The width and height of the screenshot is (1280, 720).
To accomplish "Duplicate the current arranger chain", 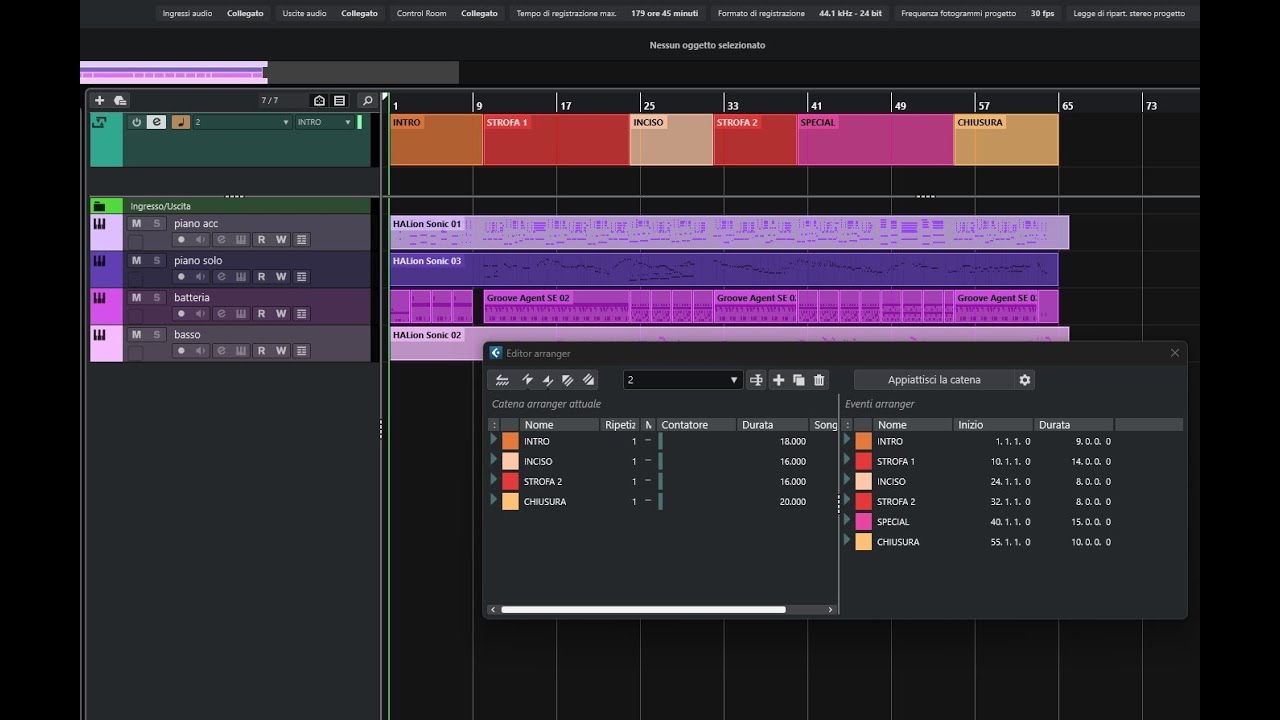I will click(x=799, y=380).
